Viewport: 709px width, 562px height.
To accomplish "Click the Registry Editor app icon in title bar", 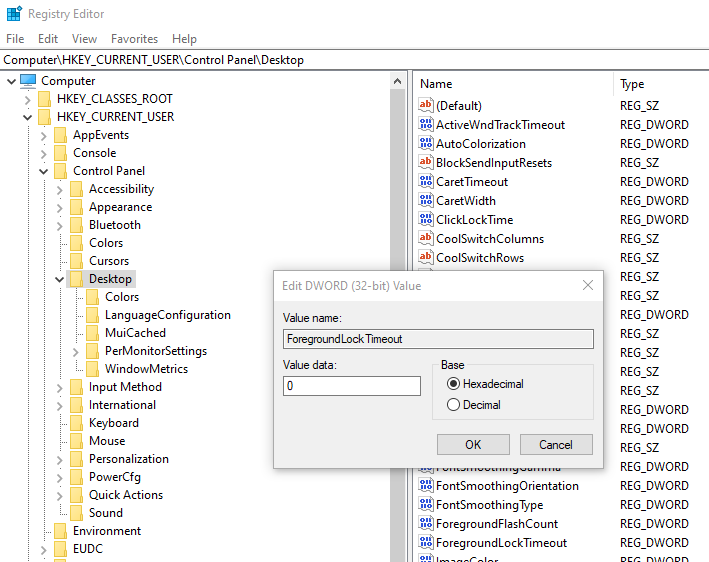I will 14,14.
